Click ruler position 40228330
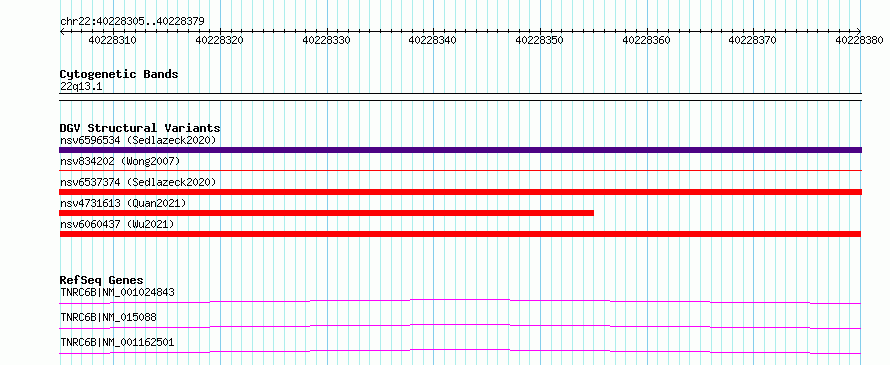 pos(326,40)
